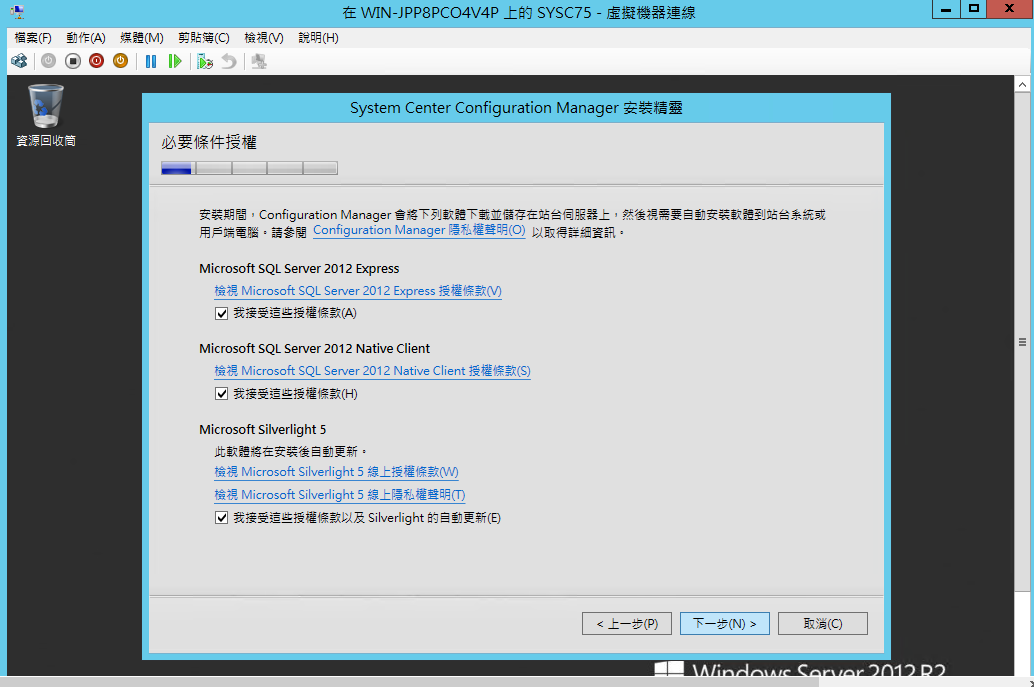Viewport: 1034px width, 687px height.
Task: Toggle Silverlight license and auto-update checkbox
Action: [x=222, y=518]
